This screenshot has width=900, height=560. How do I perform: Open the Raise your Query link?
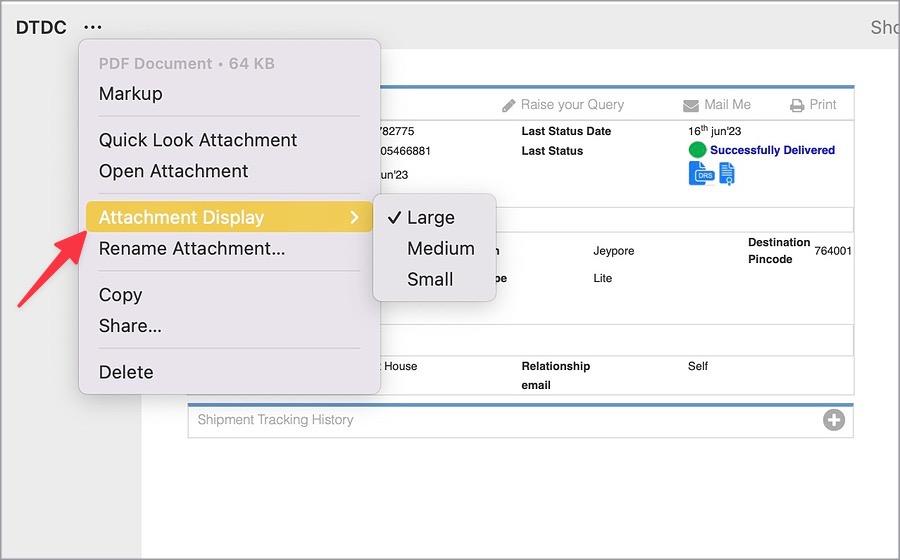tap(572, 104)
